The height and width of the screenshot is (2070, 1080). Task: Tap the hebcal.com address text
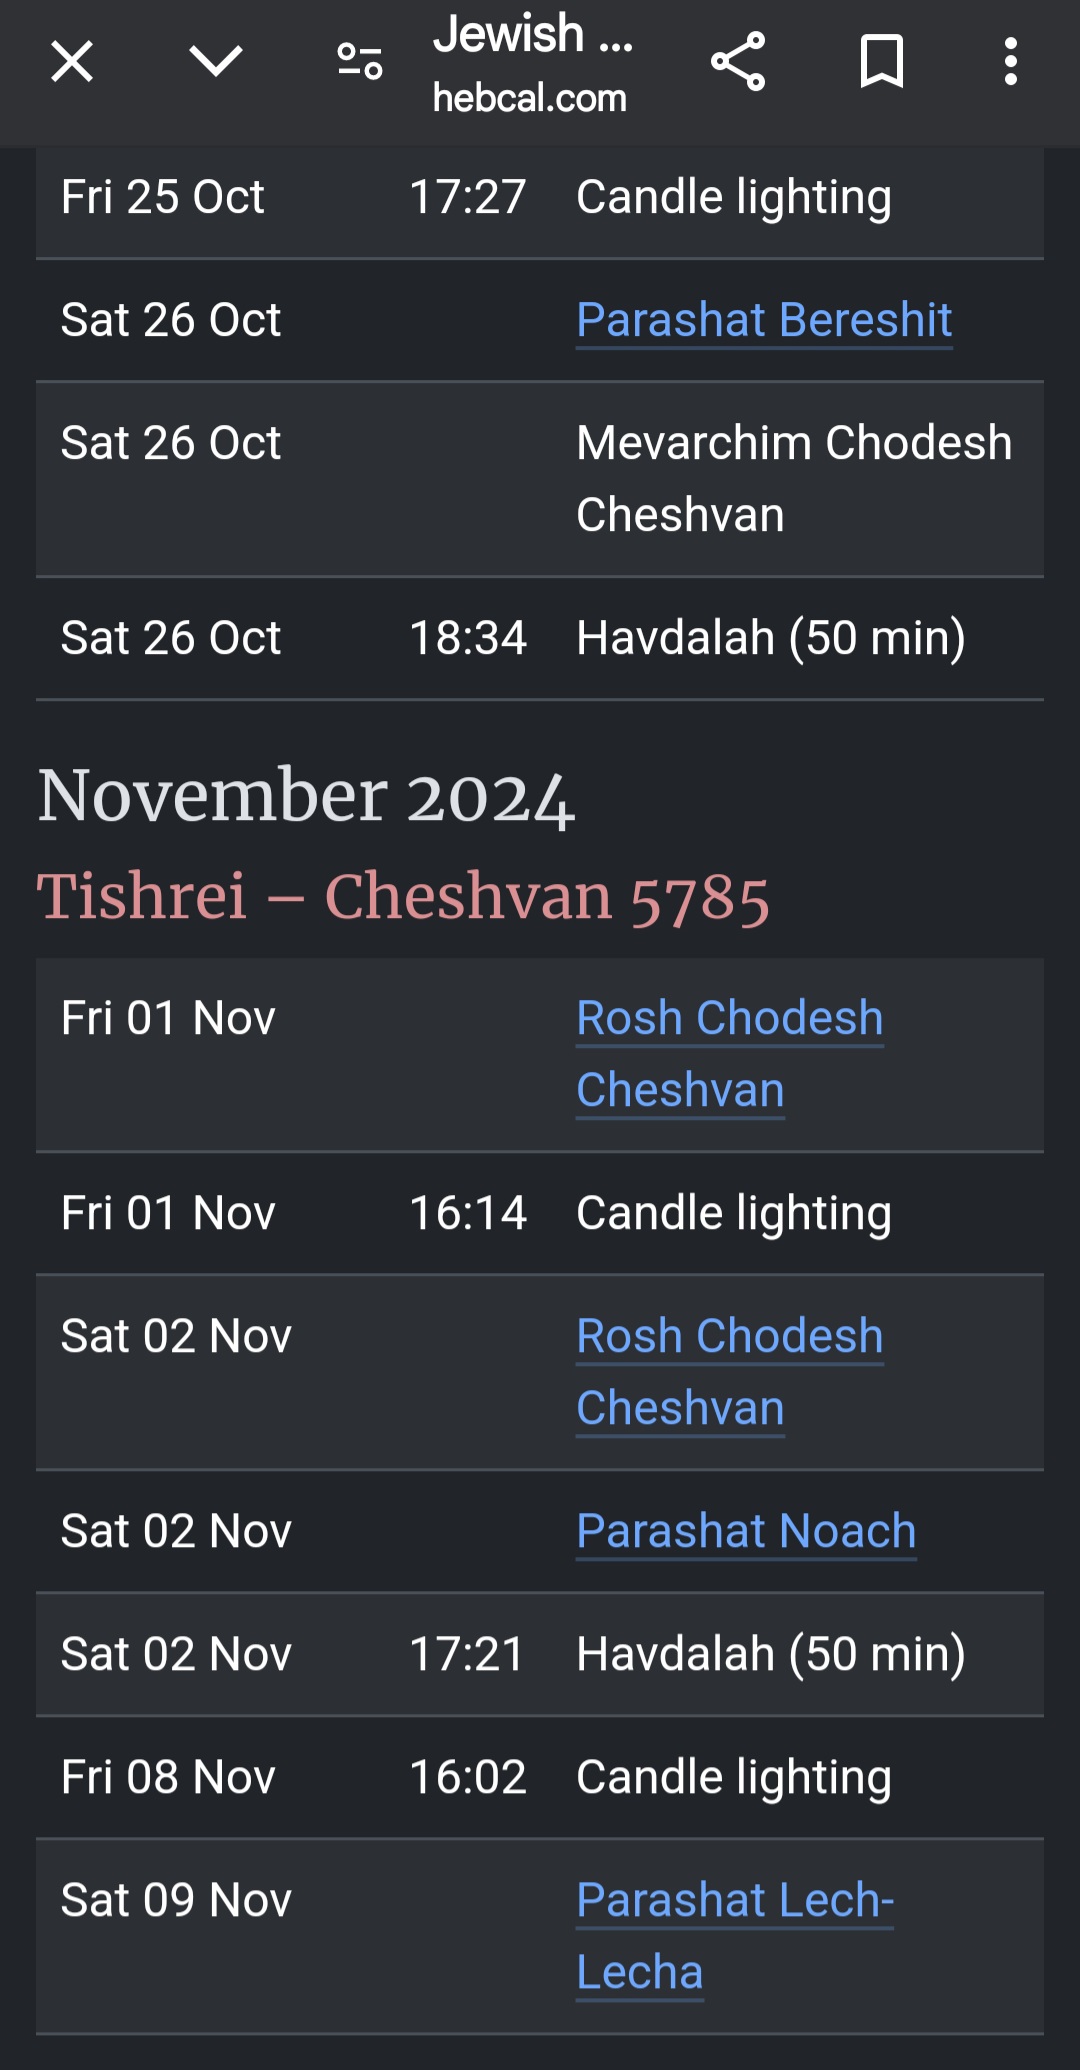point(530,99)
